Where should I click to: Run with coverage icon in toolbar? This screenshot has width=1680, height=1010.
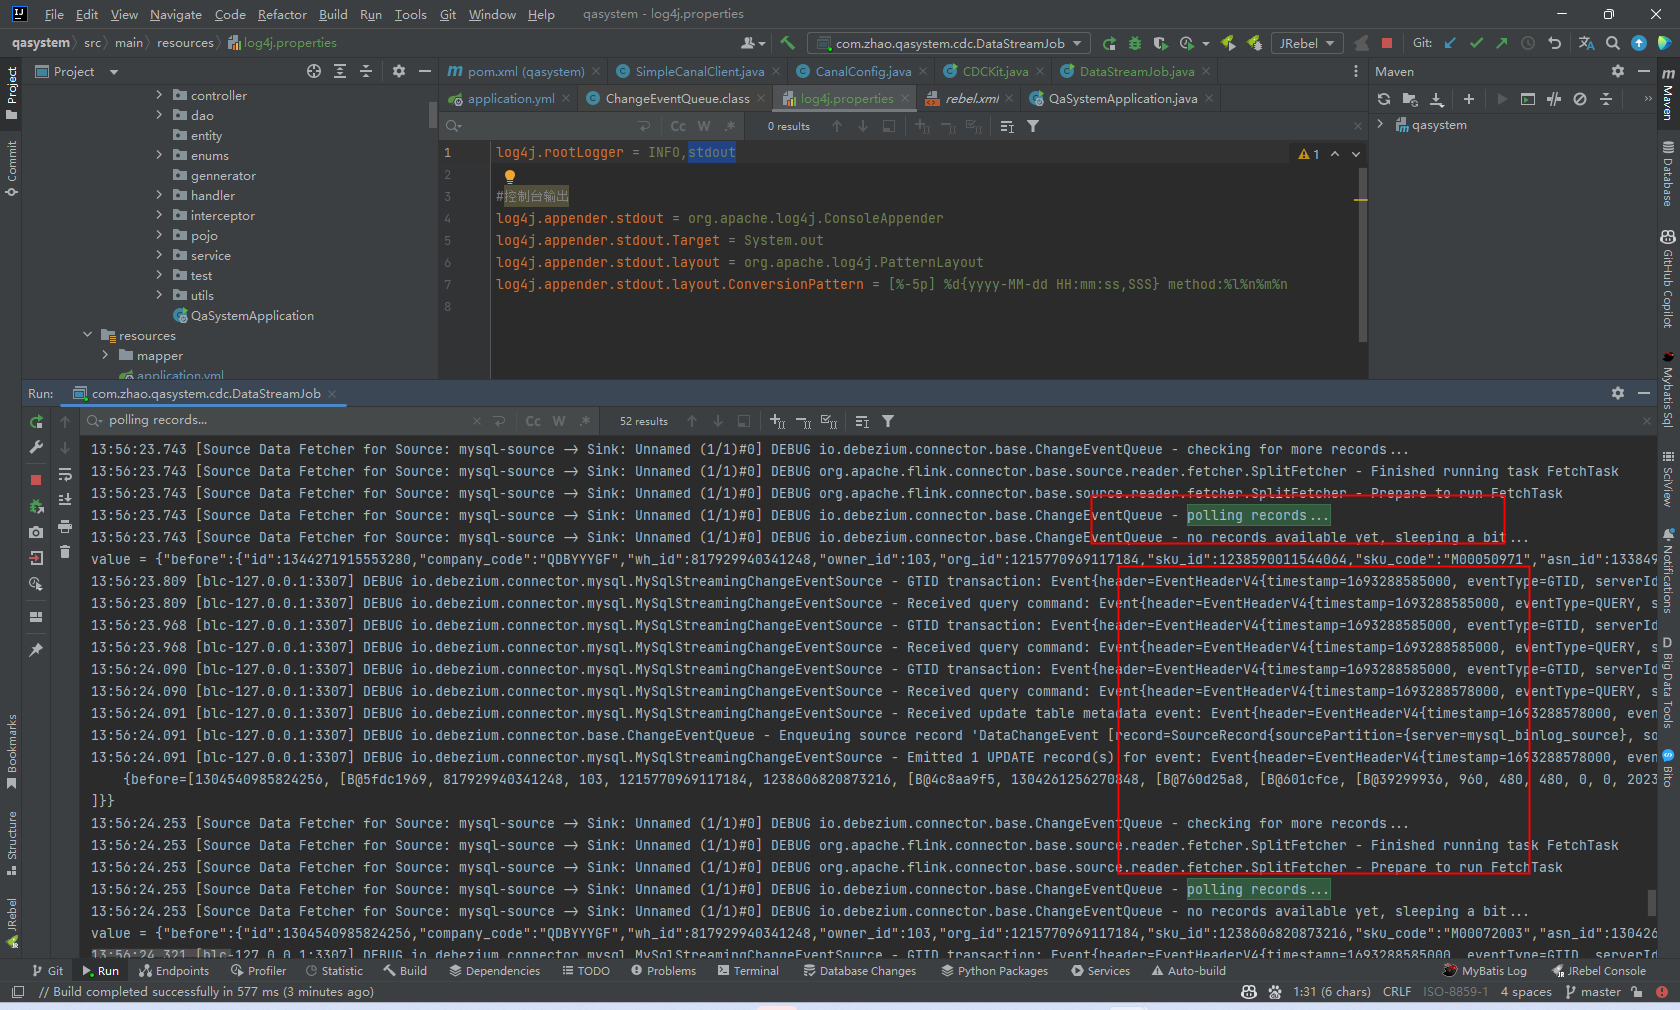pos(1160,43)
